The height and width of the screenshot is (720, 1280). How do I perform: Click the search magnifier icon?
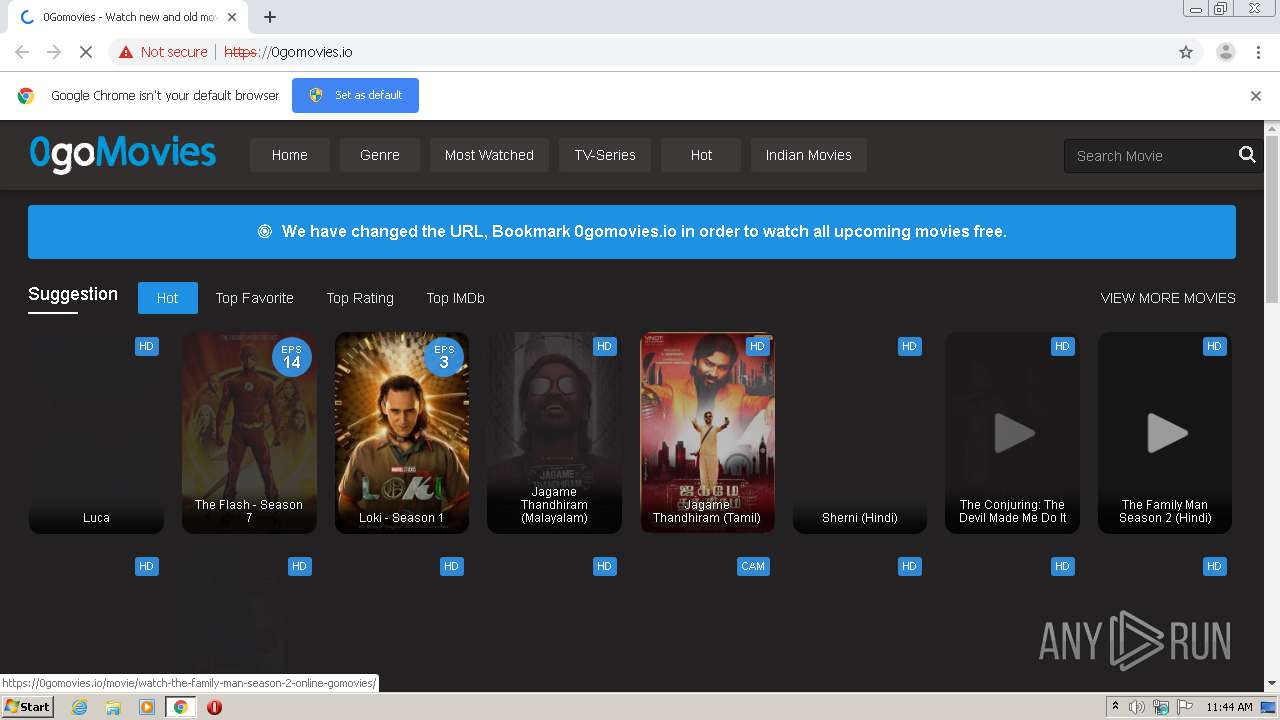click(1247, 155)
